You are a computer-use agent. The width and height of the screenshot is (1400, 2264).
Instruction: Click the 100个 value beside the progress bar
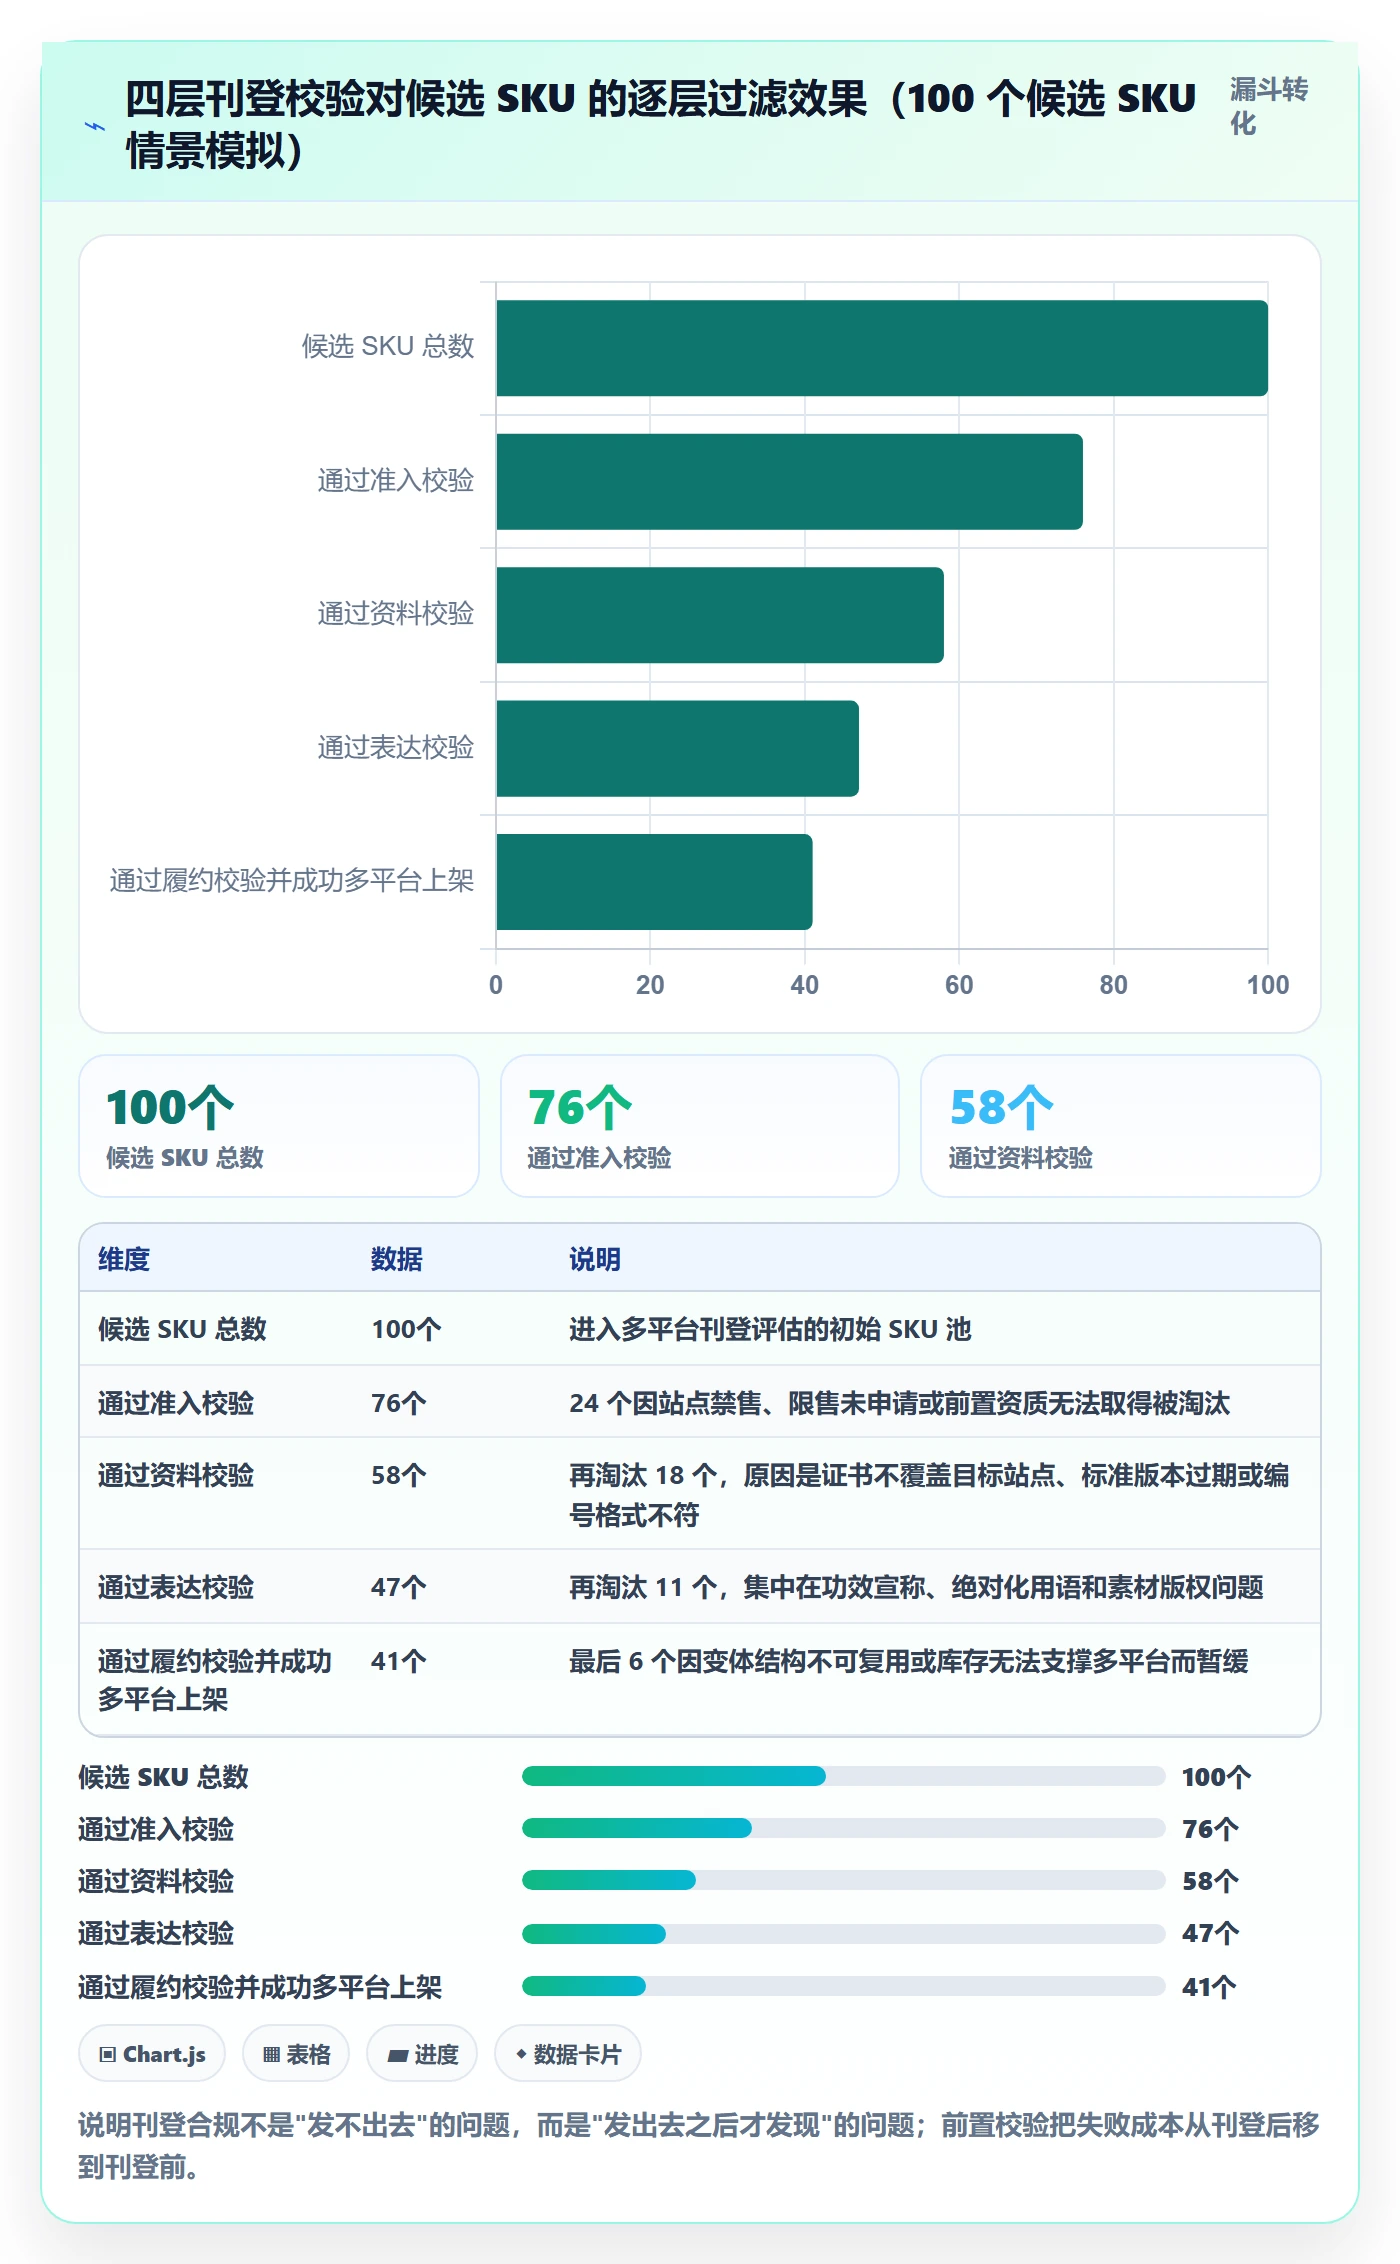point(1216,1777)
